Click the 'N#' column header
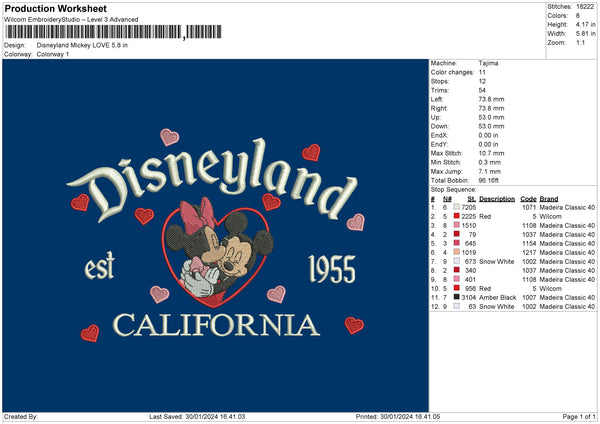600x424 pixels. coord(447,199)
